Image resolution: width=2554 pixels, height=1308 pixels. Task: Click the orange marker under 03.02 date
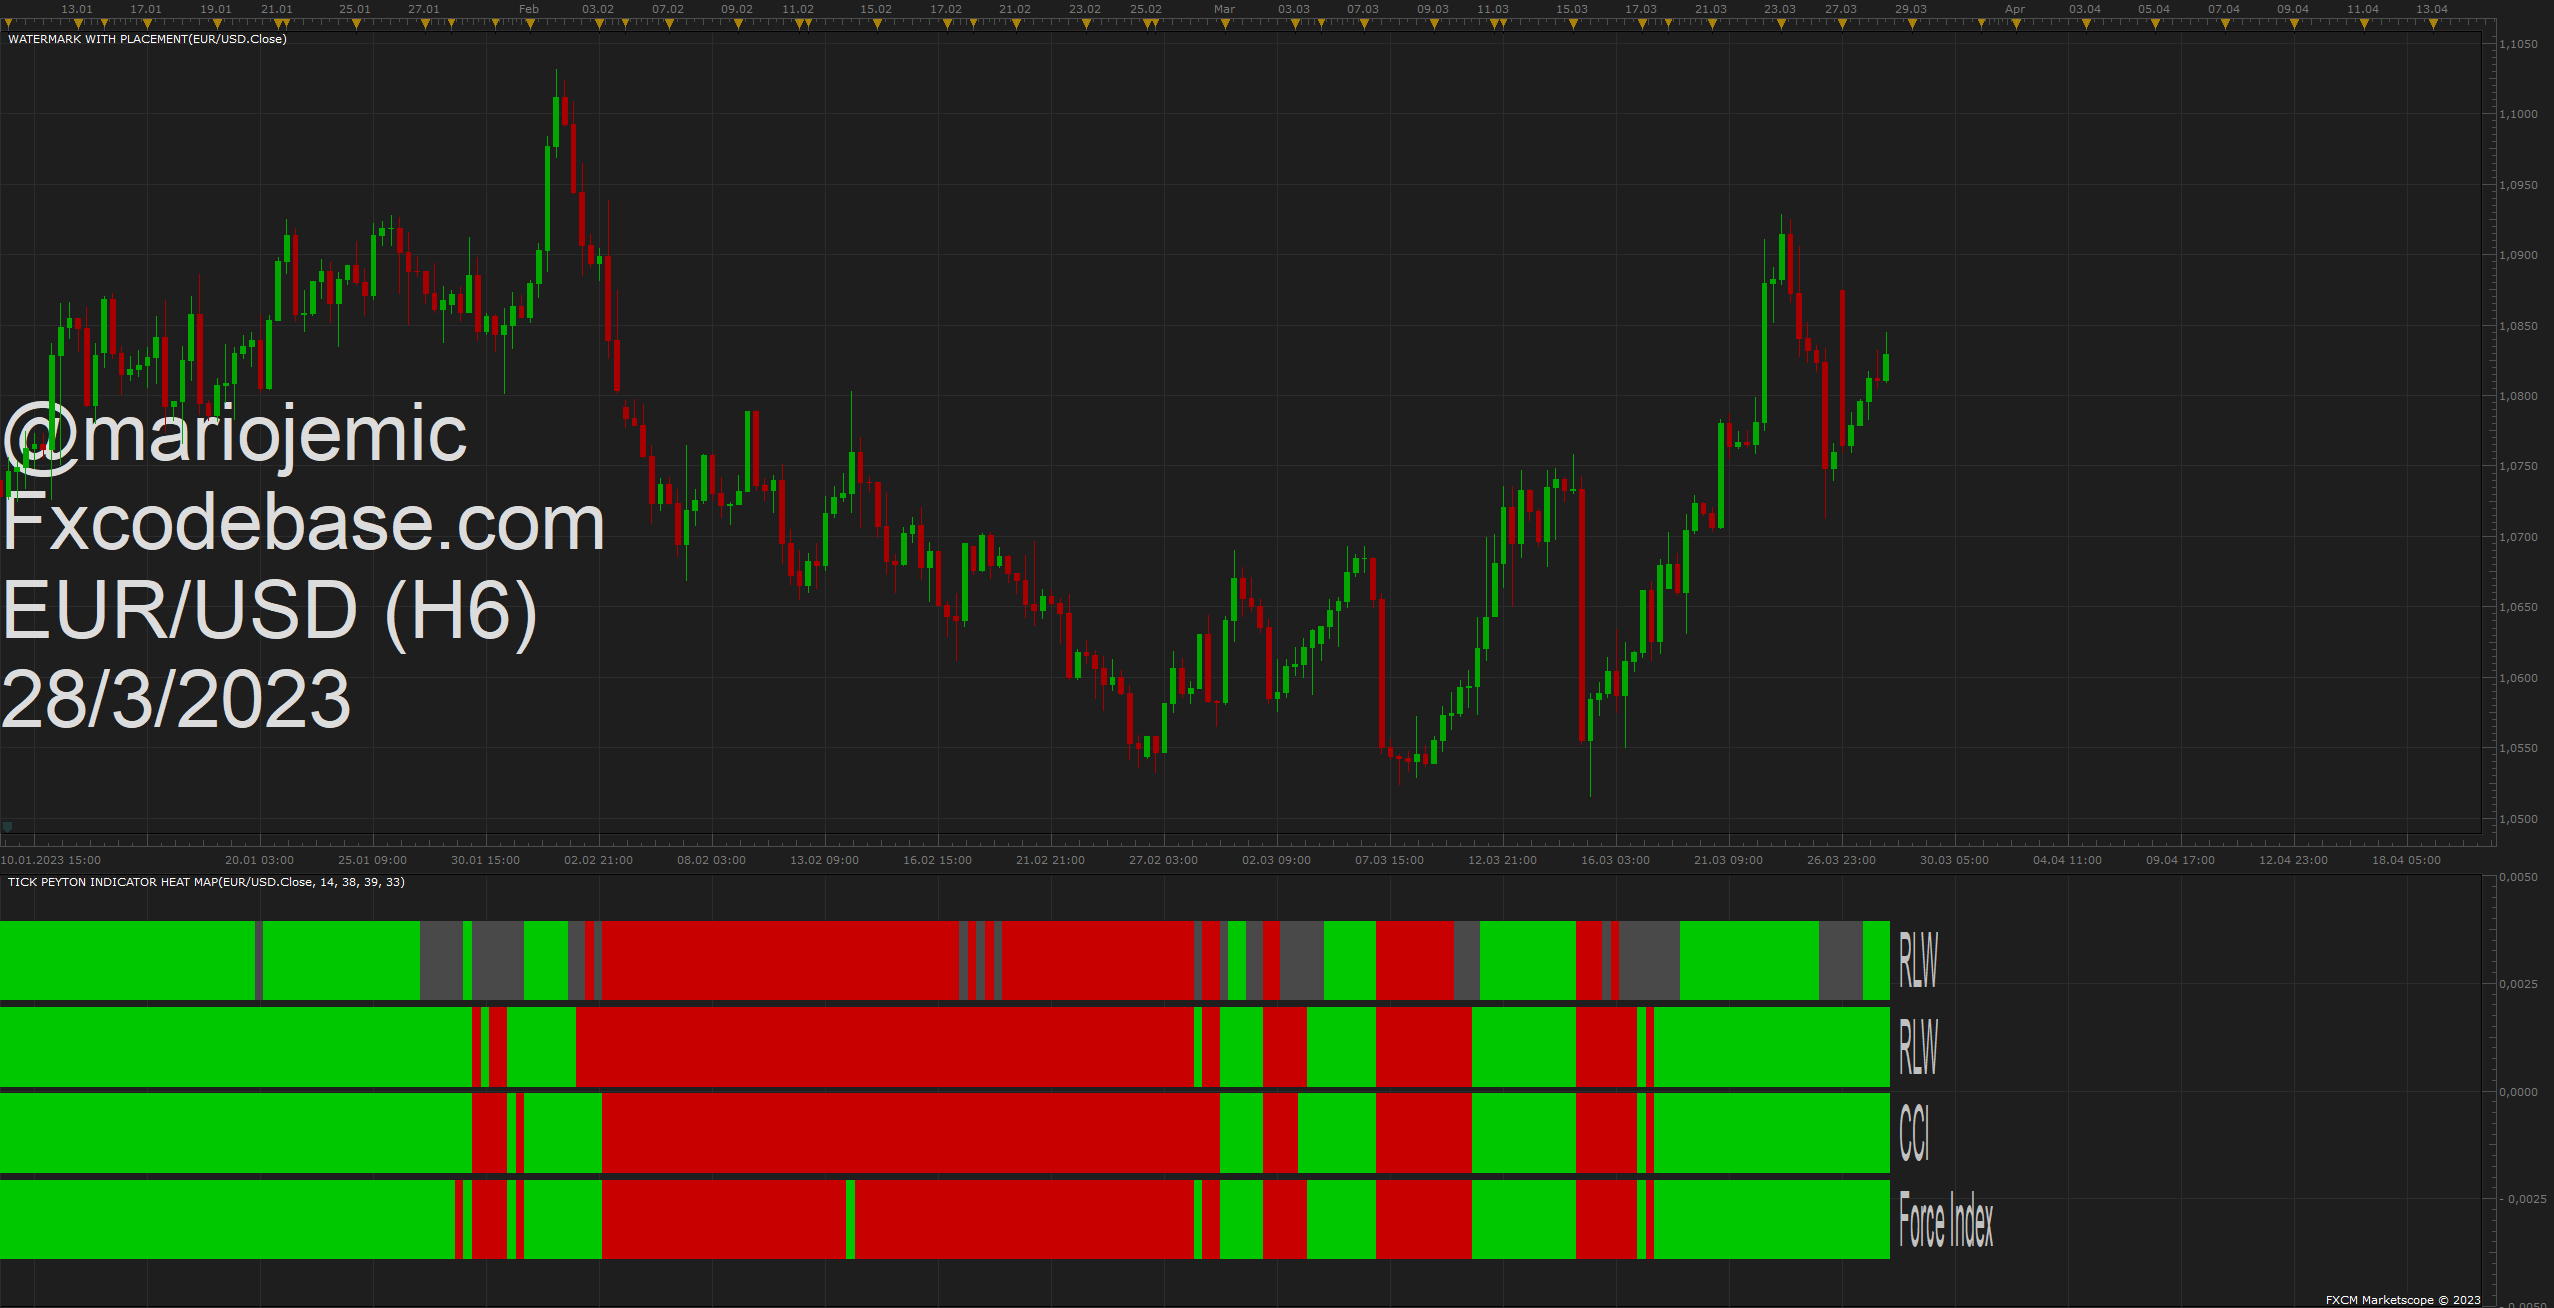pos(599,24)
